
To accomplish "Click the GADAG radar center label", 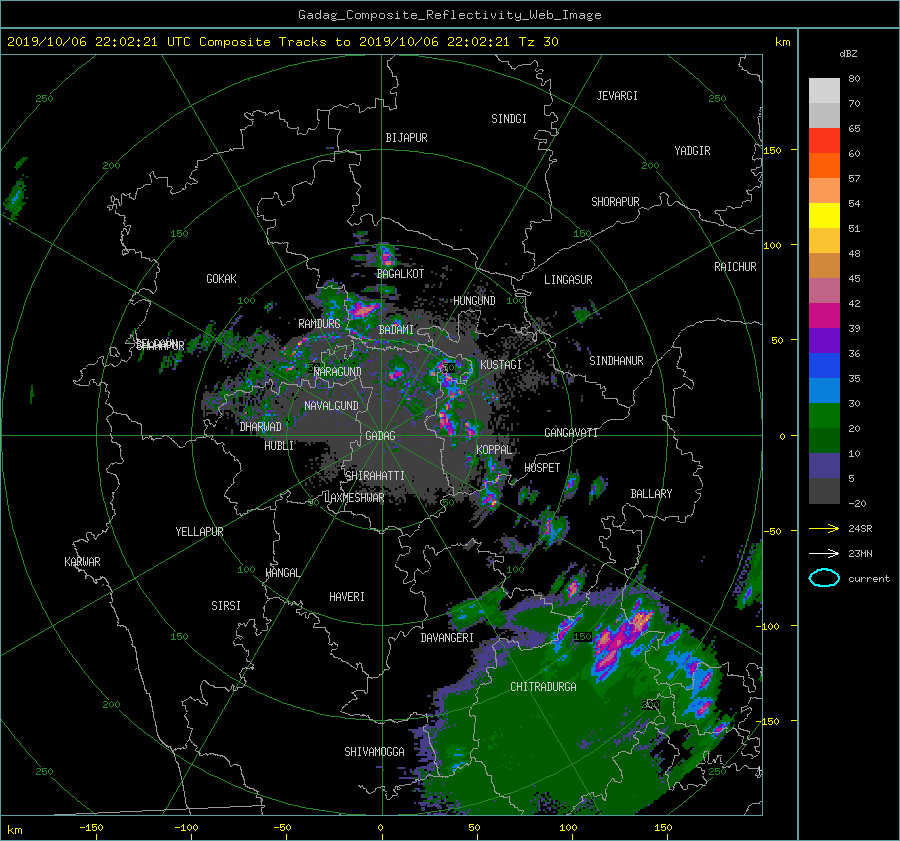I will (380, 436).
